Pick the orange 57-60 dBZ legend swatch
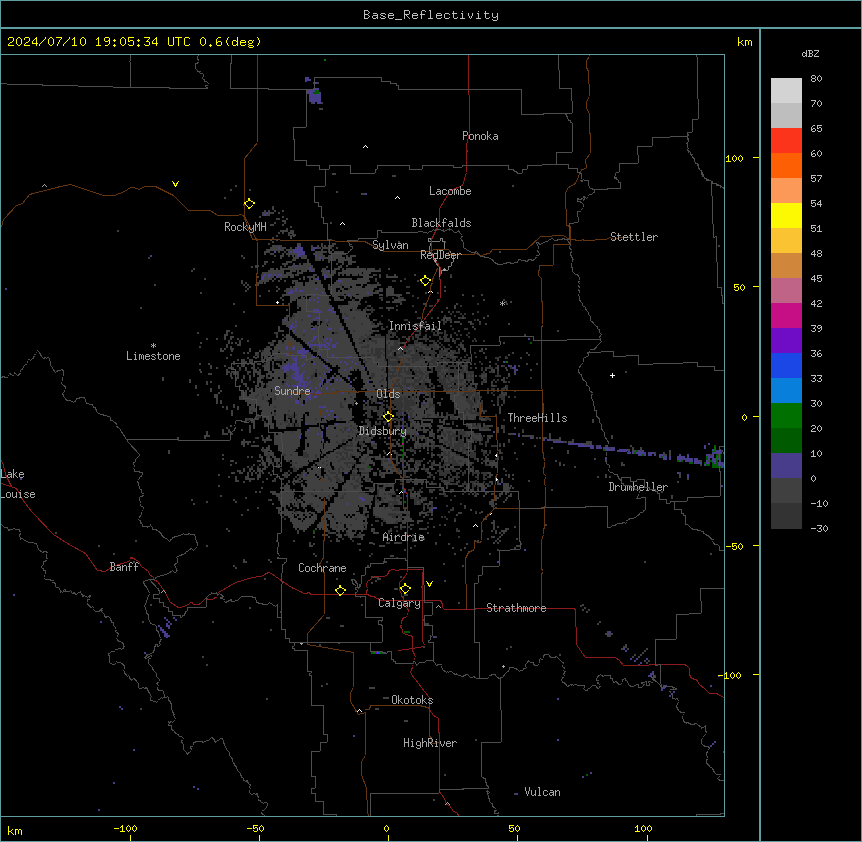The image size is (862, 842). click(786, 165)
